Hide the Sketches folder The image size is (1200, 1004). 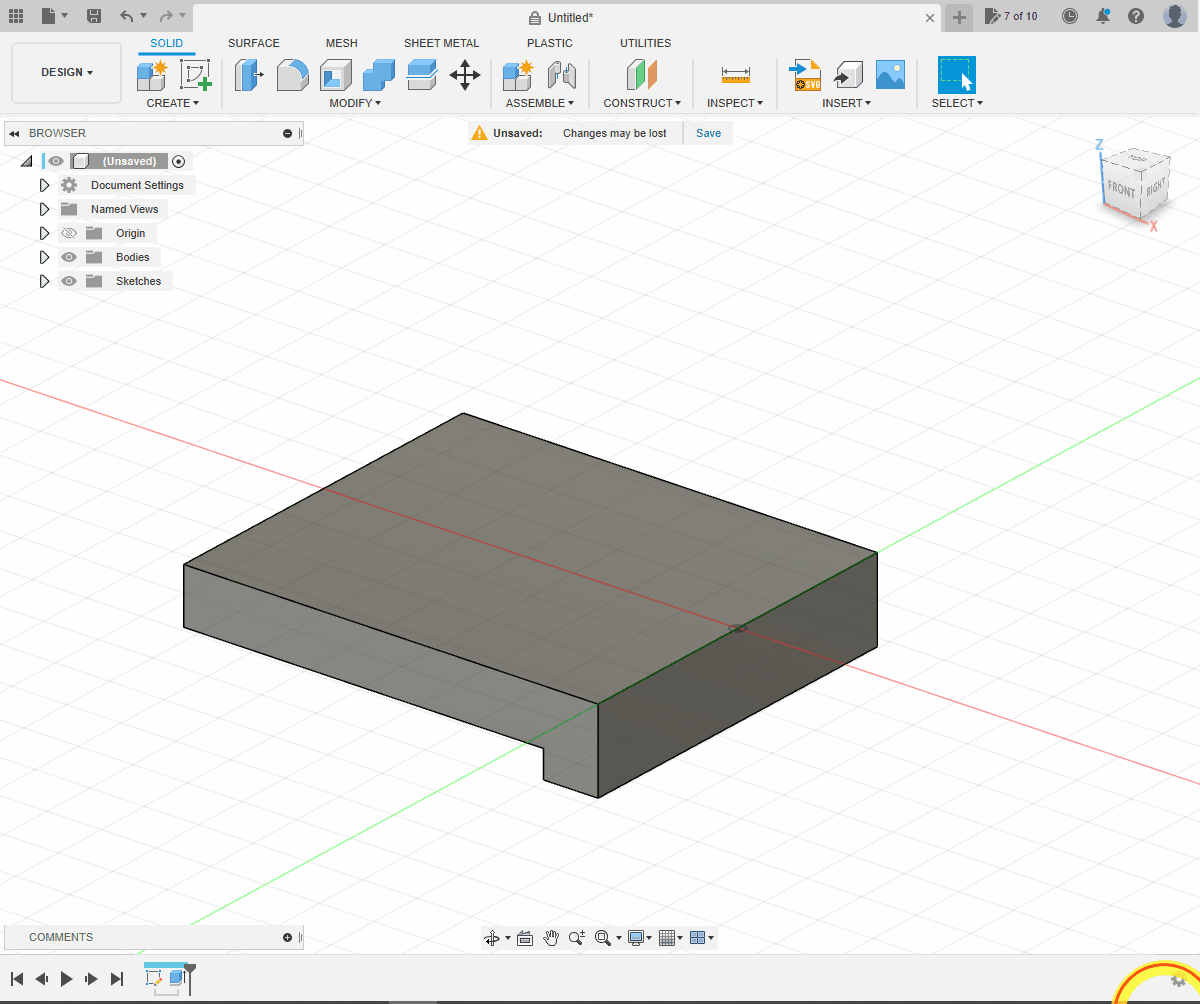point(69,281)
